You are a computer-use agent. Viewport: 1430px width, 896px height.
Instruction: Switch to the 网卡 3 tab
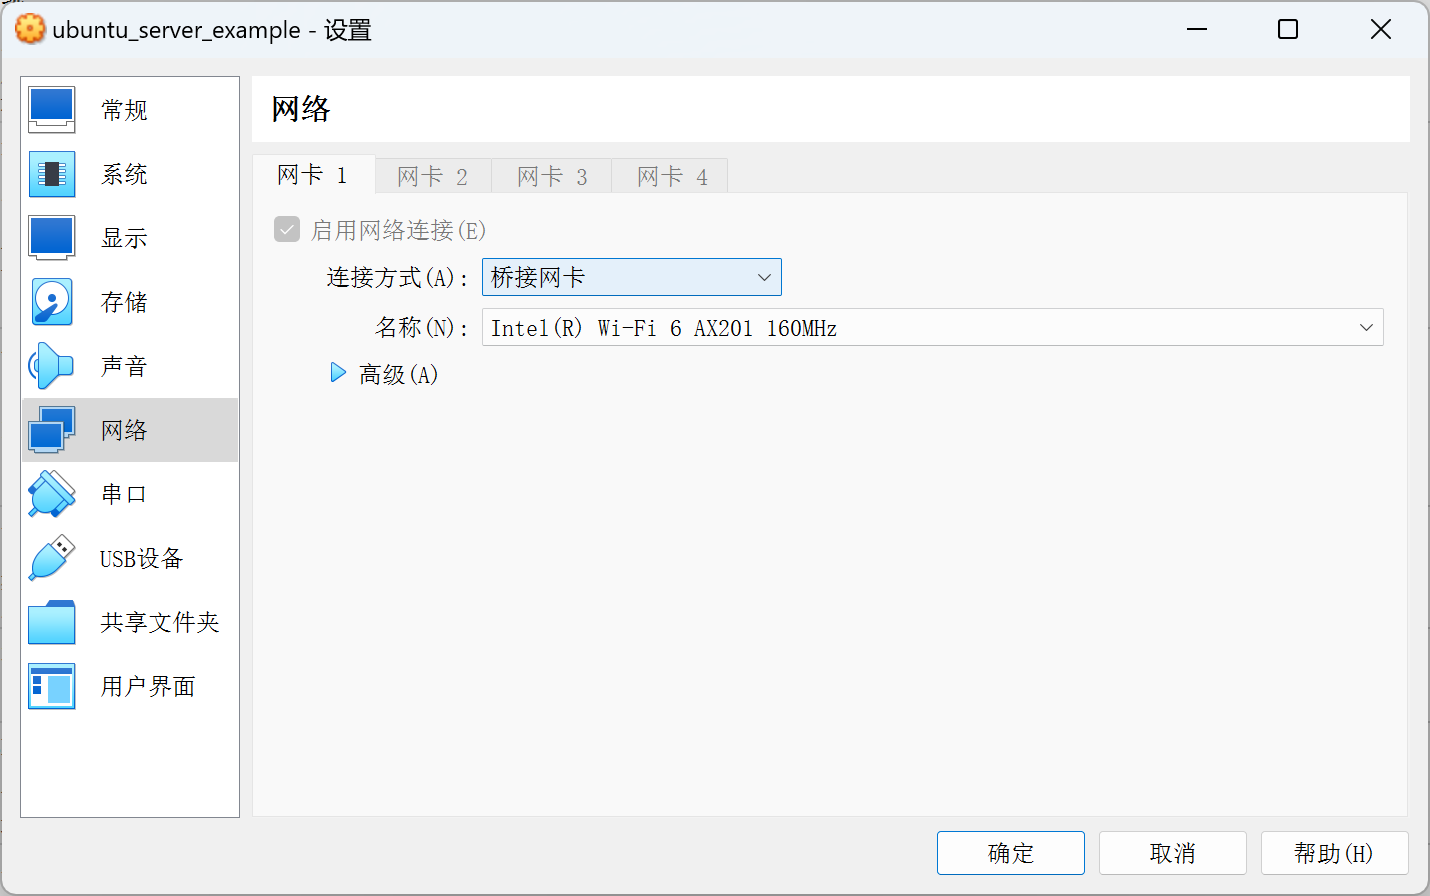tap(552, 177)
